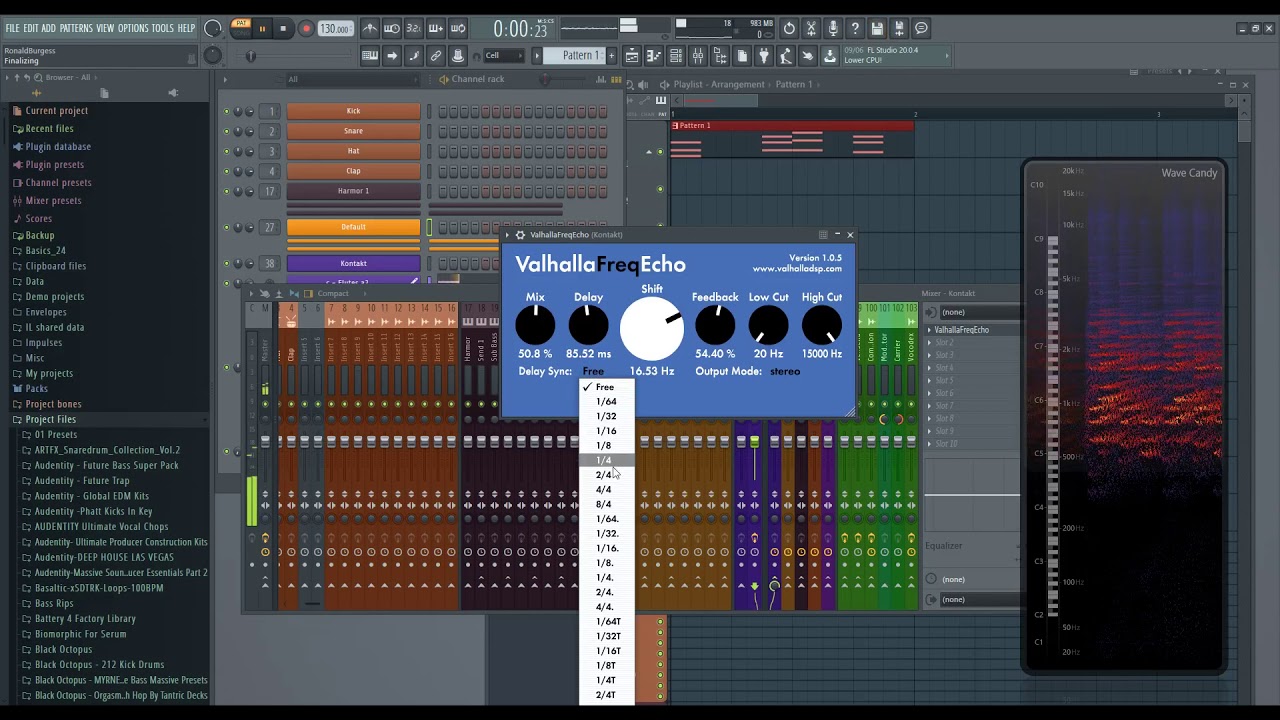Open Delay Sync Free dropdown
The width and height of the screenshot is (1280, 720).
pyautogui.click(x=593, y=371)
